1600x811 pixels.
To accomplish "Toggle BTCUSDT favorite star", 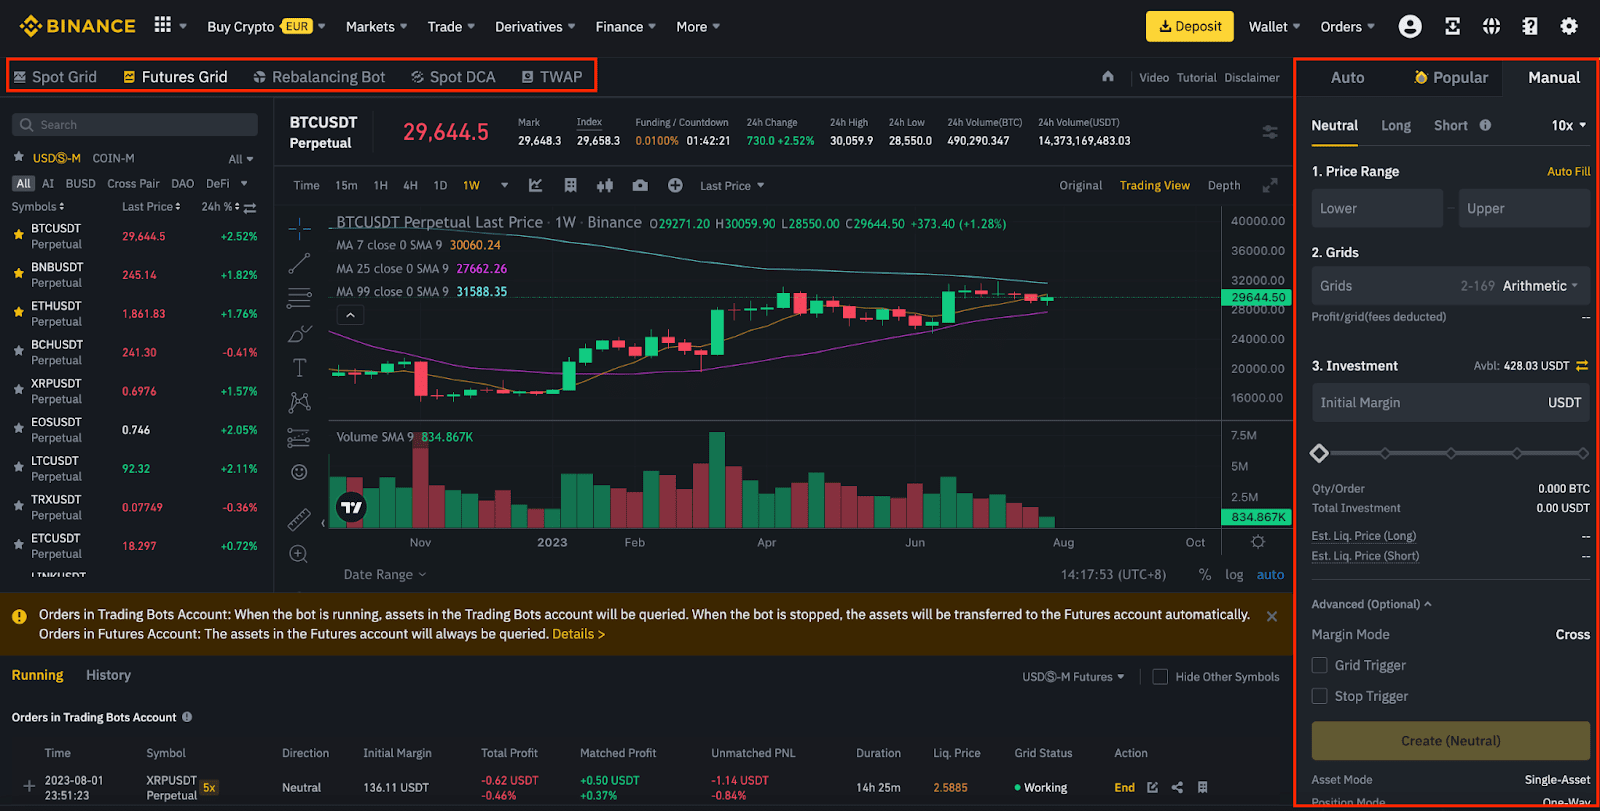I will pyautogui.click(x=18, y=235).
